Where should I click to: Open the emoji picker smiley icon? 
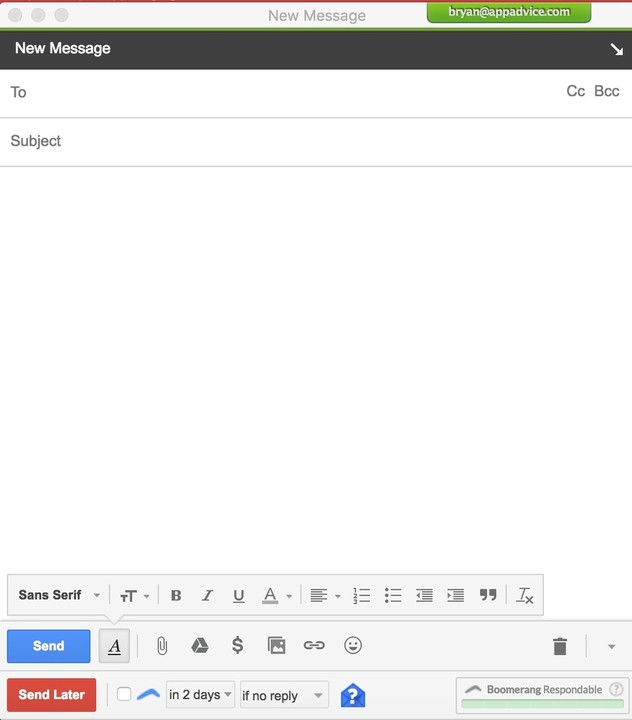tap(353, 646)
